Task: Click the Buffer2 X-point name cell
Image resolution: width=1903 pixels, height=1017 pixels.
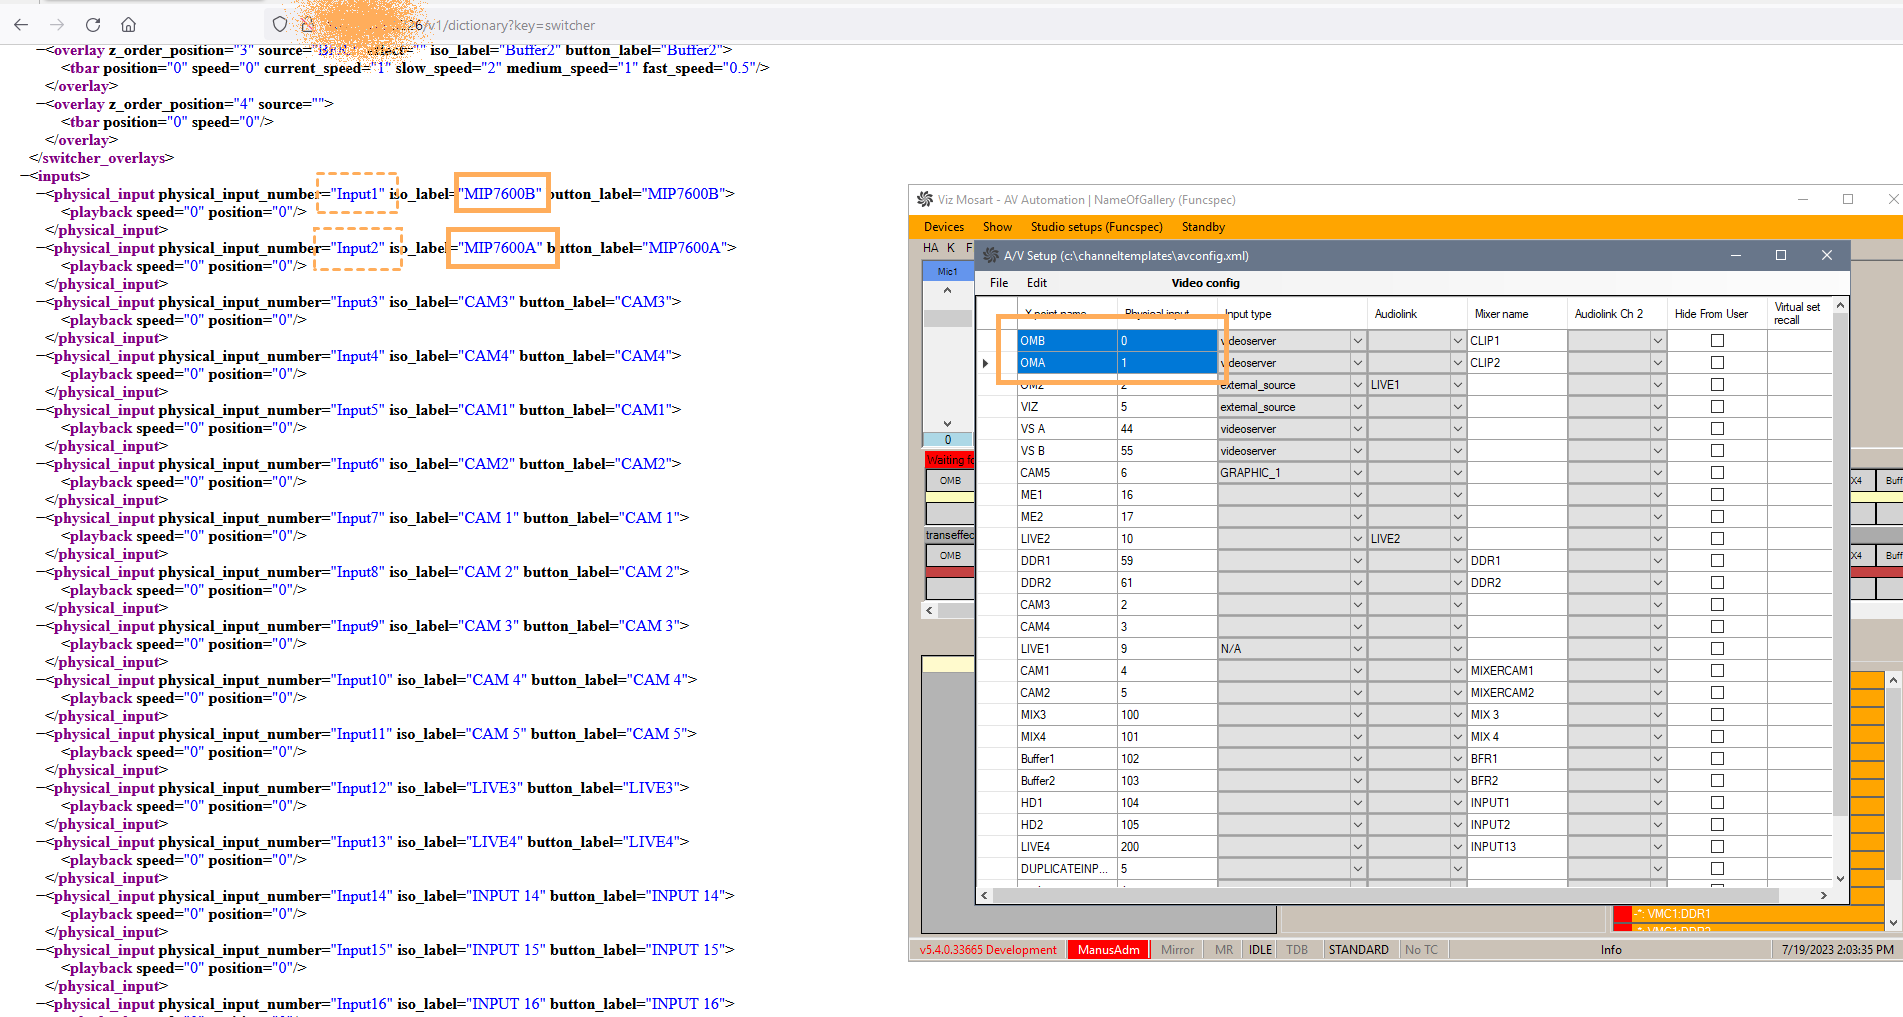Action: coord(1067,781)
